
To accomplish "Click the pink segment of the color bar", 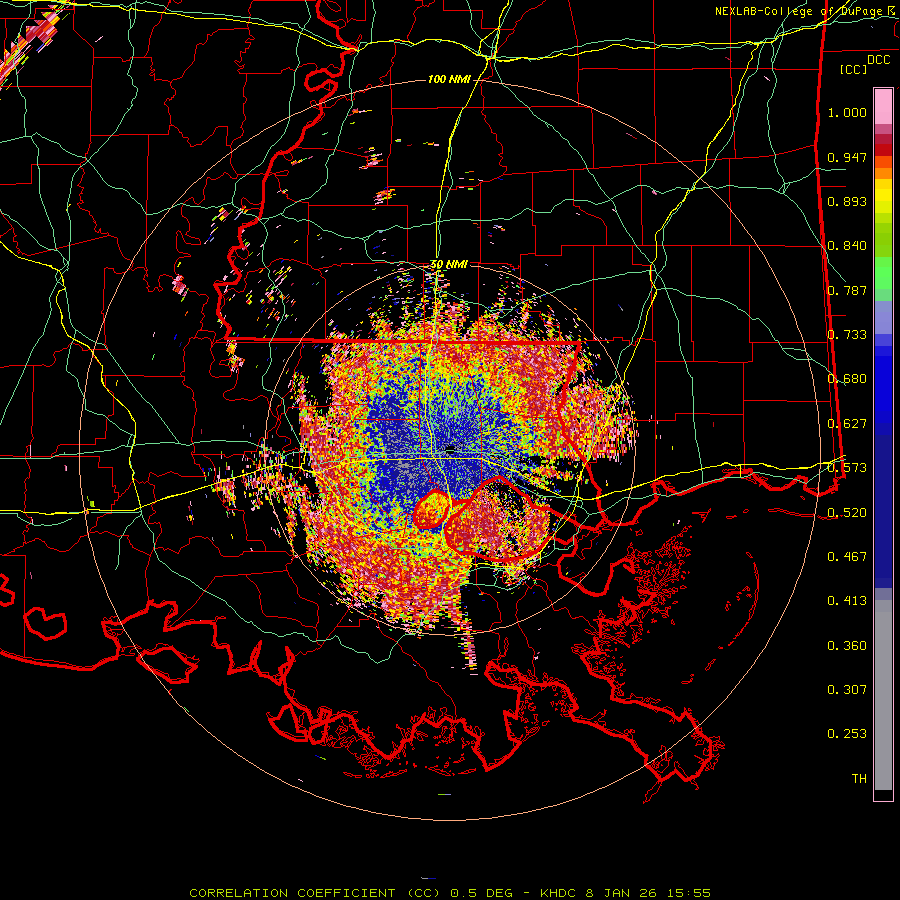I will point(883,106).
